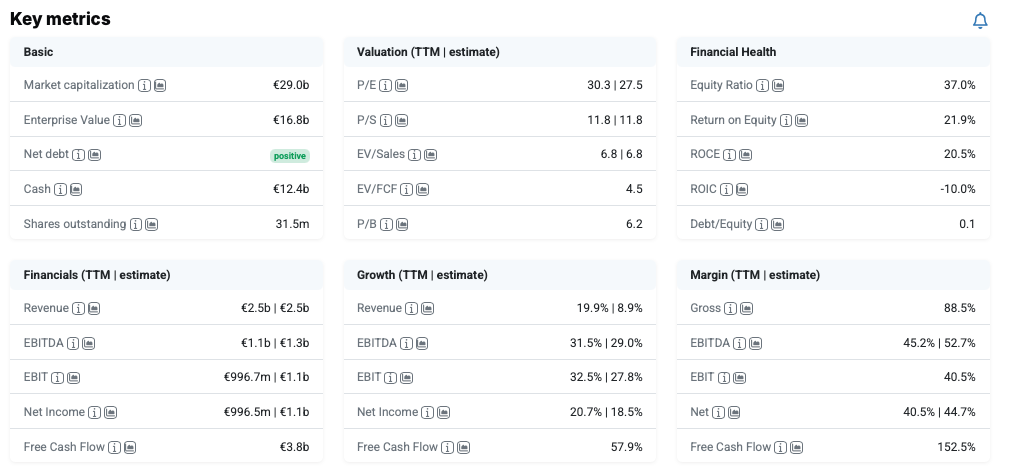Show info for EV/FCF metric
1009x472 pixels.
pos(407,190)
